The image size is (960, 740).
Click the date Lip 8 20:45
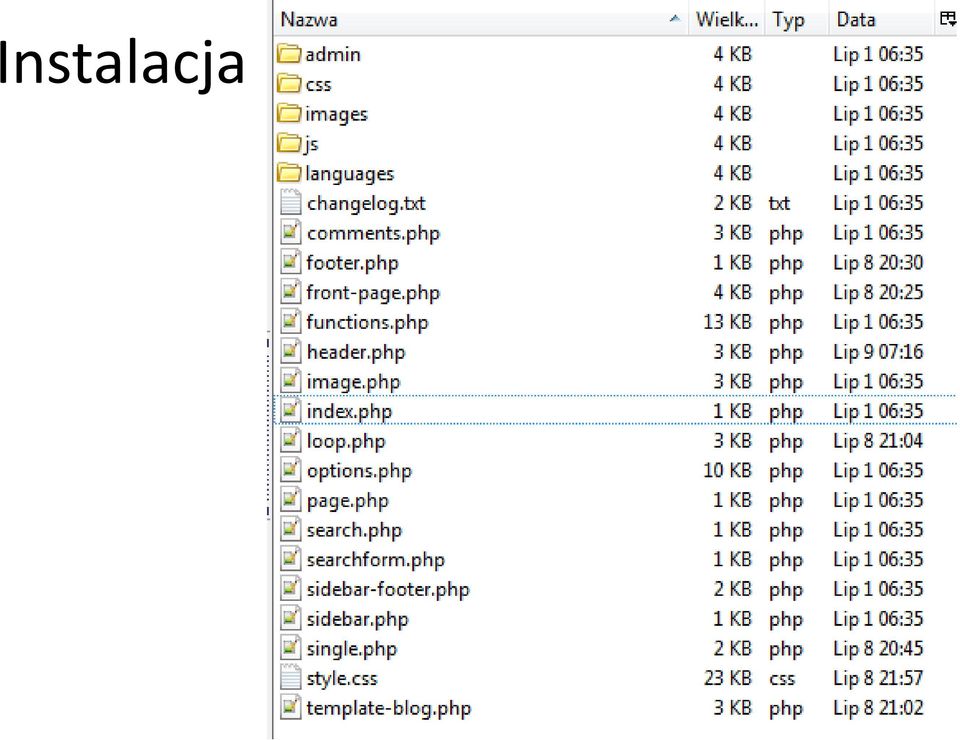point(878,648)
